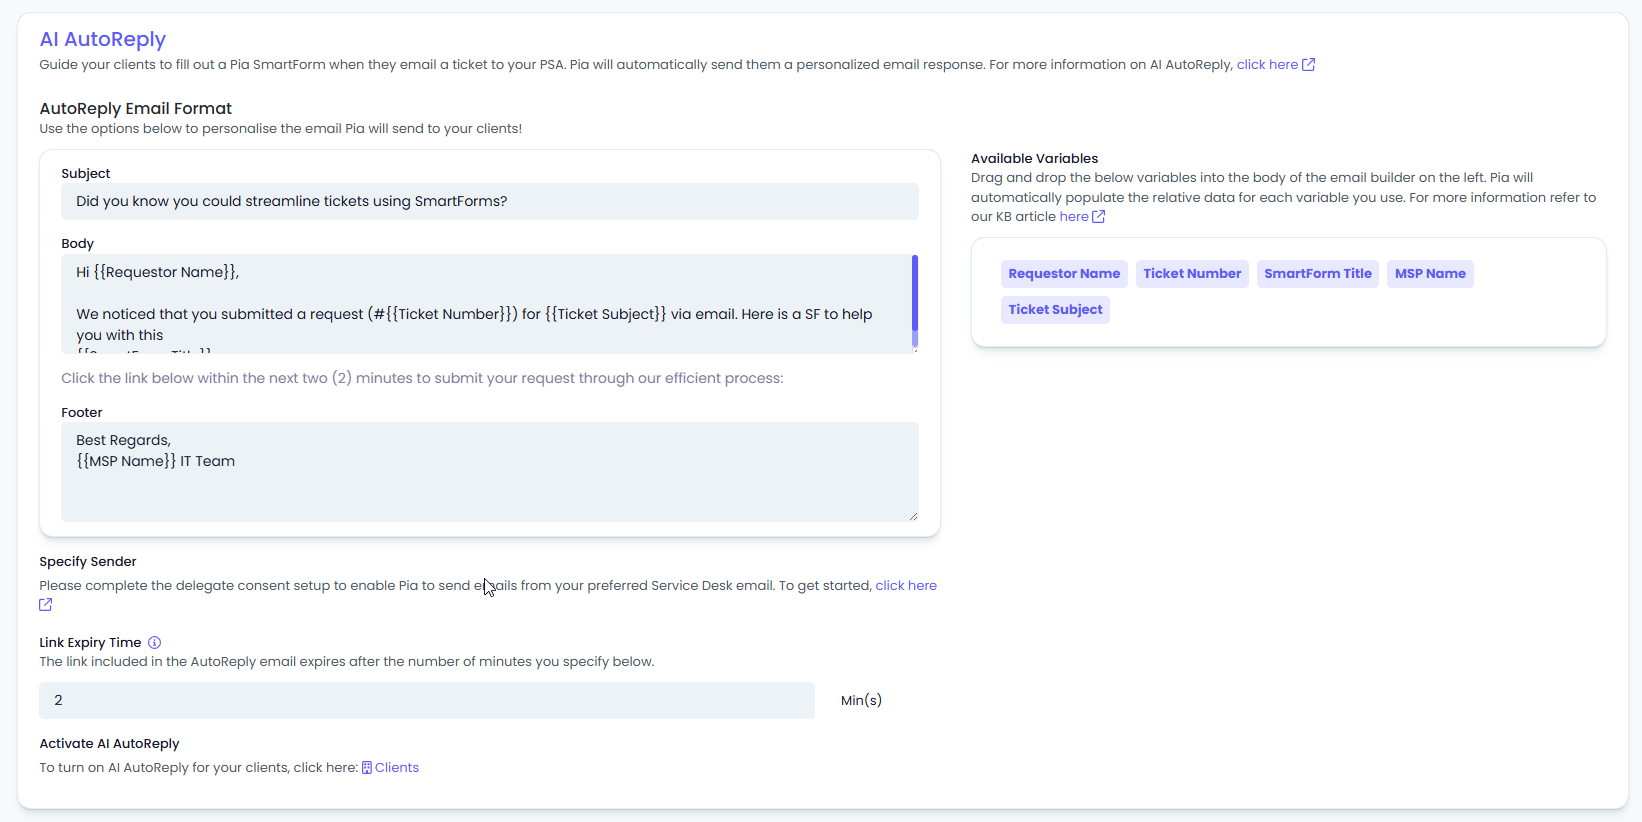Select the Ticket Subject variable chip
The image size is (1642, 822).
point(1055,310)
